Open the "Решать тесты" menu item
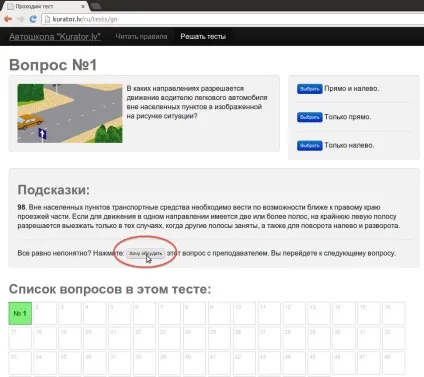424x377 pixels. tap(203, 36)
